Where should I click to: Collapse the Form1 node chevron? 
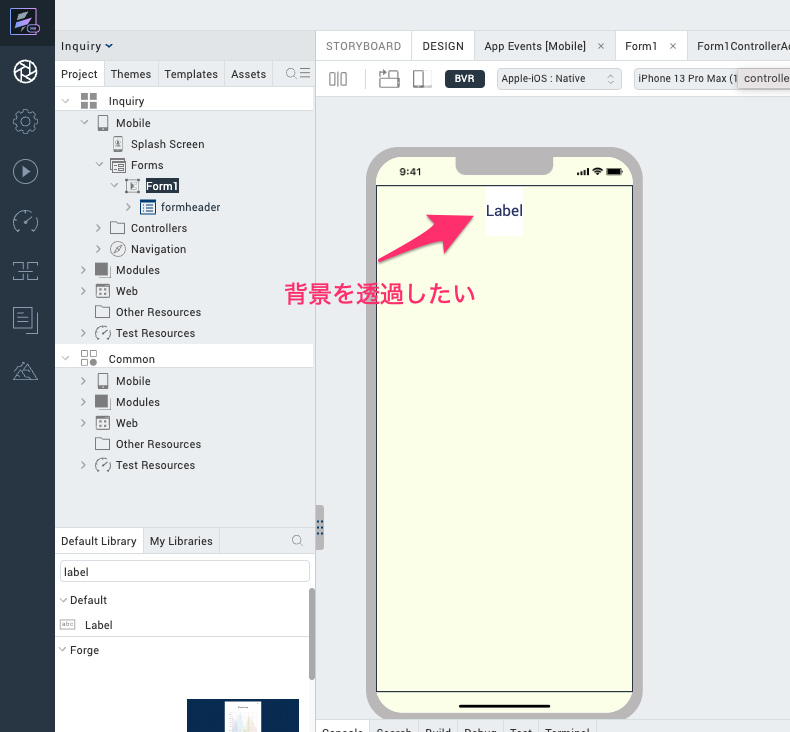pyautogui.click(x=114, y=185)
